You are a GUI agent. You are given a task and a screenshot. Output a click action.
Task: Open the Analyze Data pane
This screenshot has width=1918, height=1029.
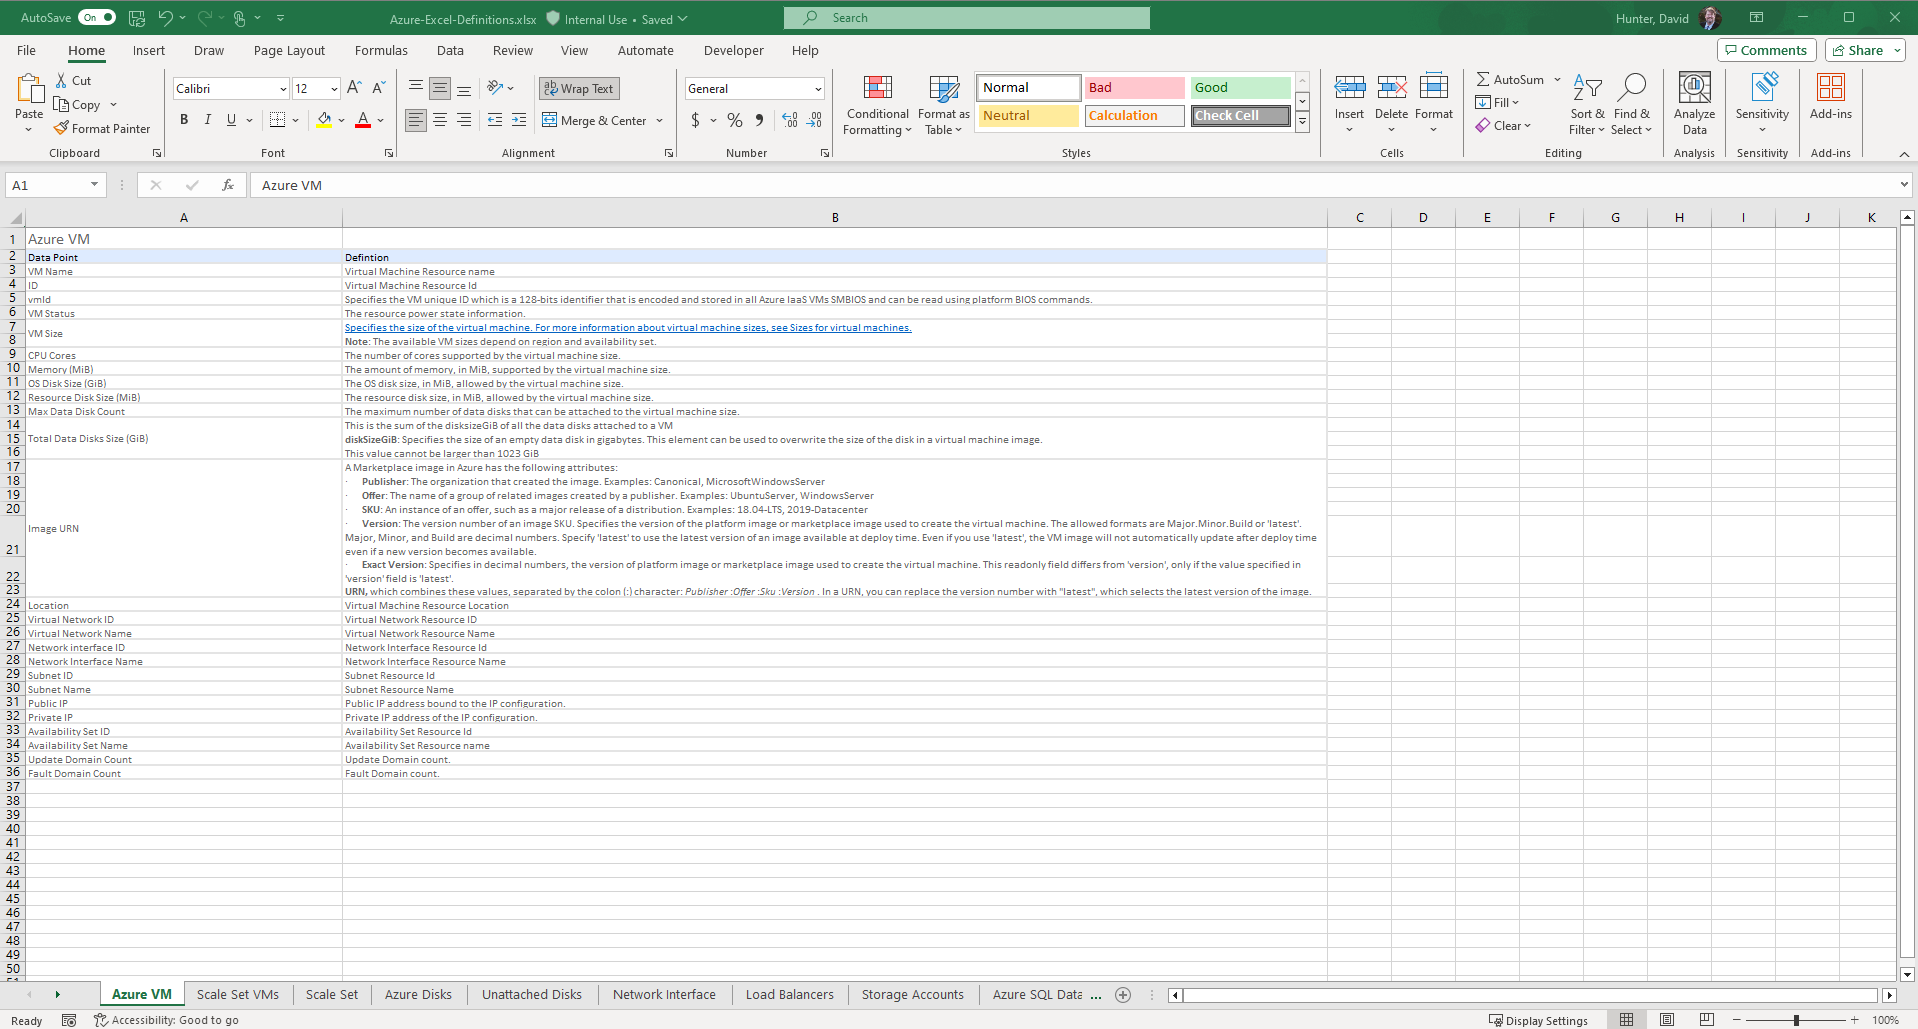[x=1693, y=103]
